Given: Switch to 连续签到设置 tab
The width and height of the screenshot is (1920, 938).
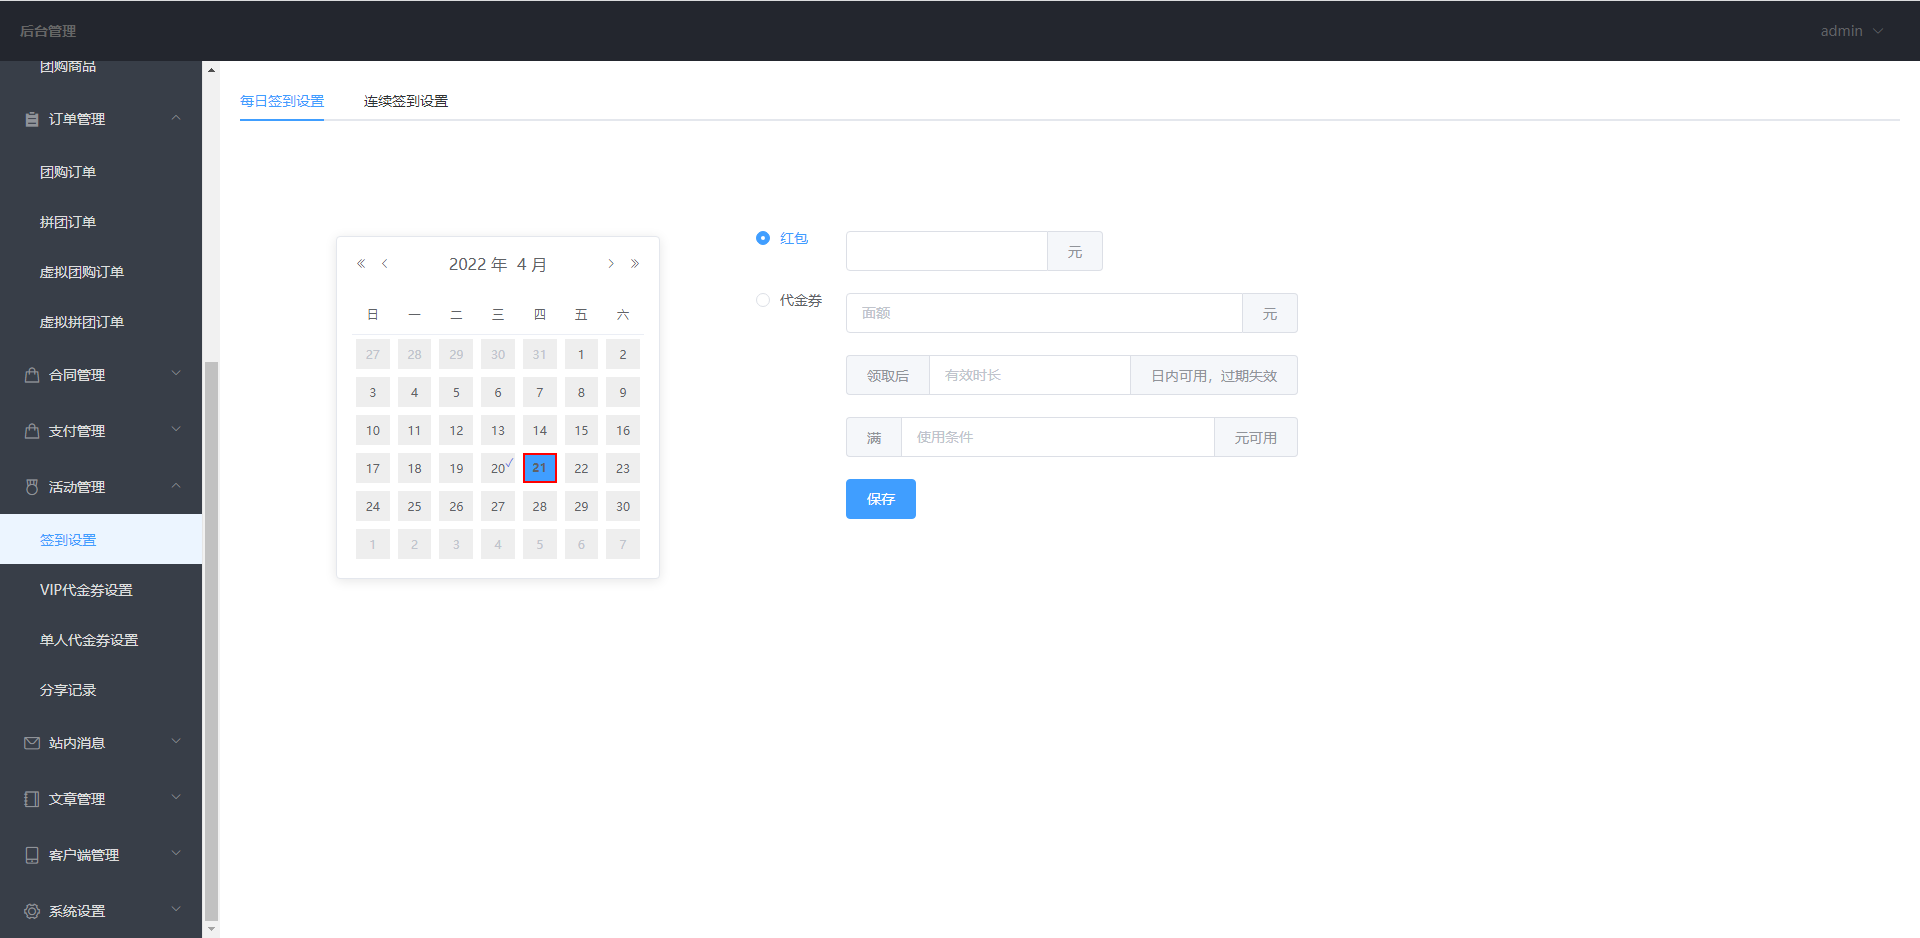Looking at the screenshot, I should point(405,101).
